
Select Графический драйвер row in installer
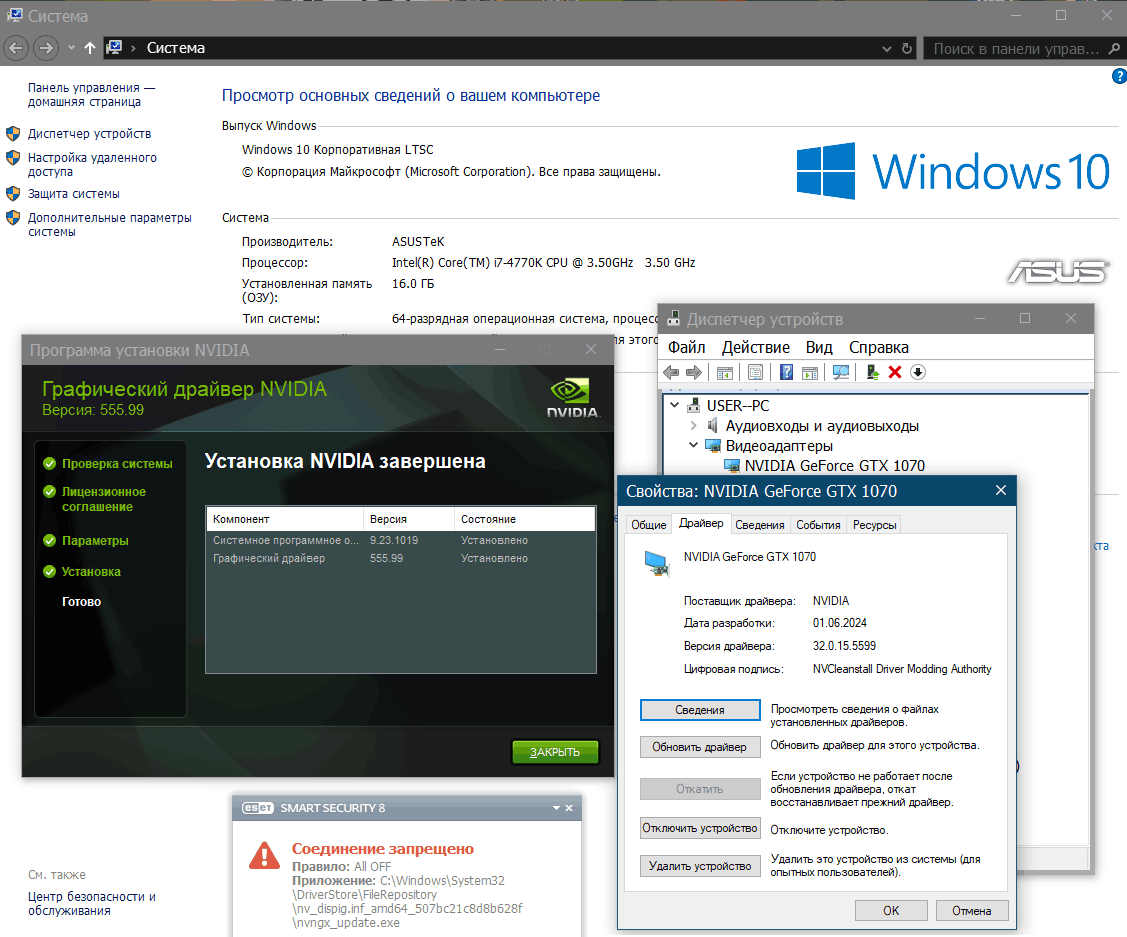[x=401, y=558]
